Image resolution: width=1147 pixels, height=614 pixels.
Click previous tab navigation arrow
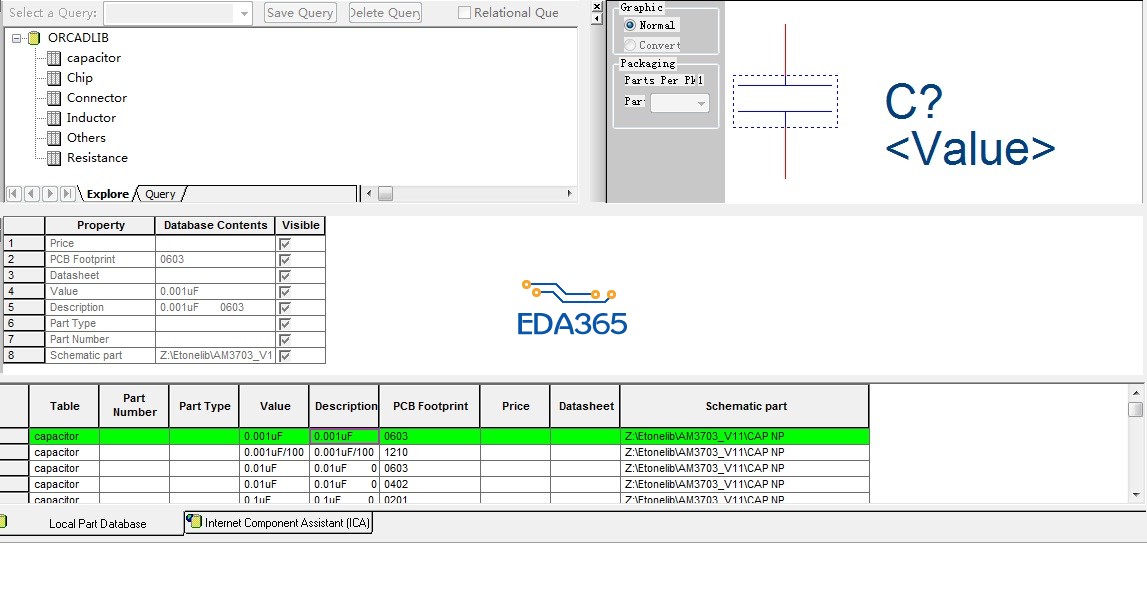pyautogui.click(x=31, y=194)
